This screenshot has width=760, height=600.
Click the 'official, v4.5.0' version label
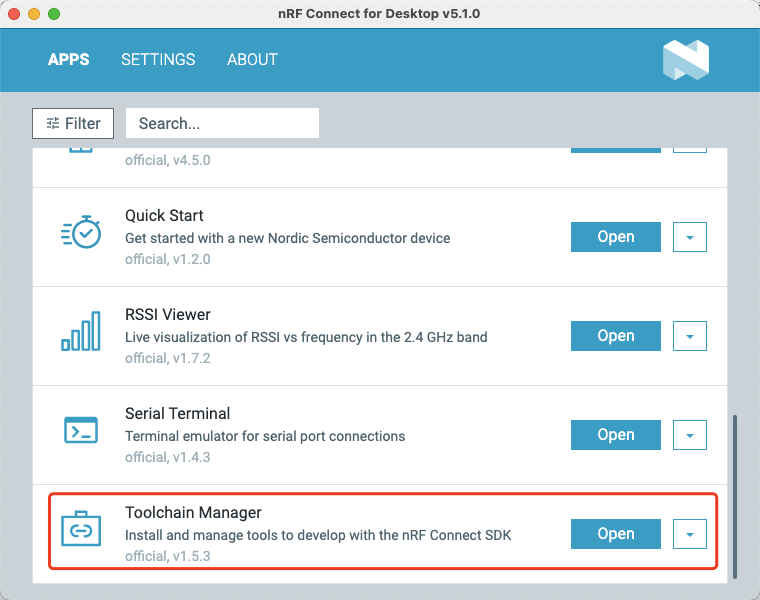coord(168,160)
